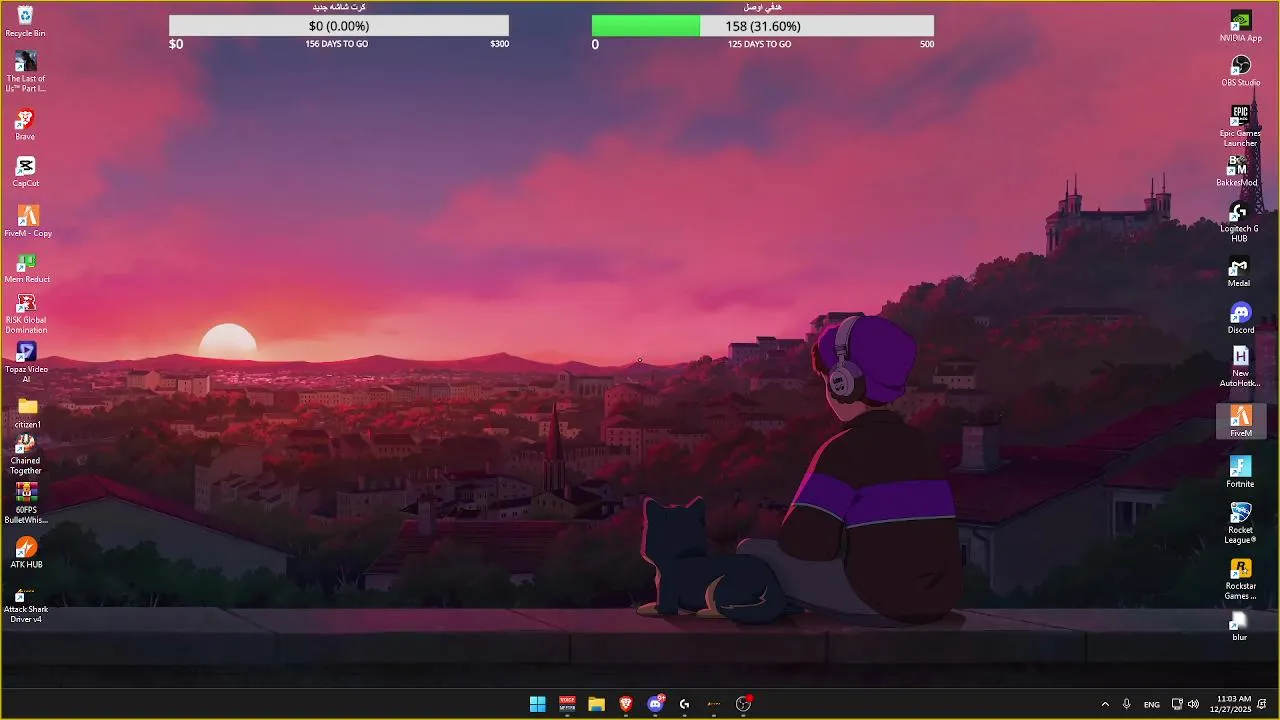Switch the ENG input language
The height and width of the screenshot is (720, 1280).
coord(1152,704)
